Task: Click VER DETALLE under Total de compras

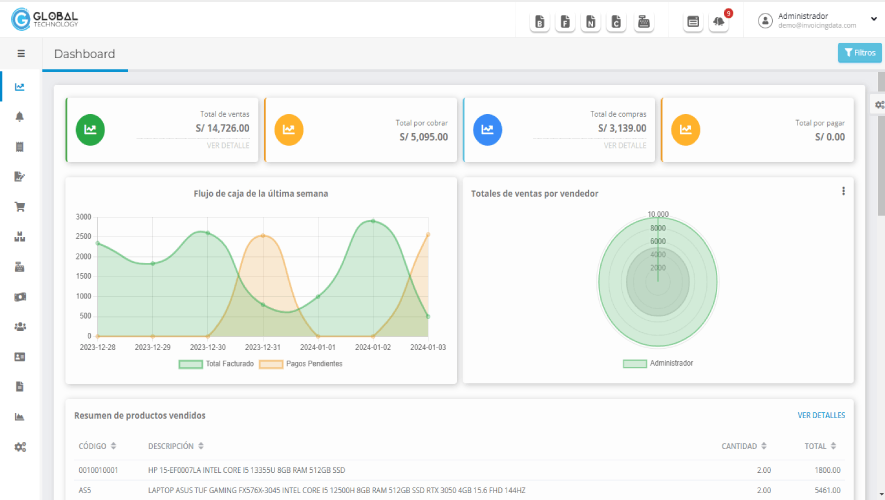Action: point(625,146)
